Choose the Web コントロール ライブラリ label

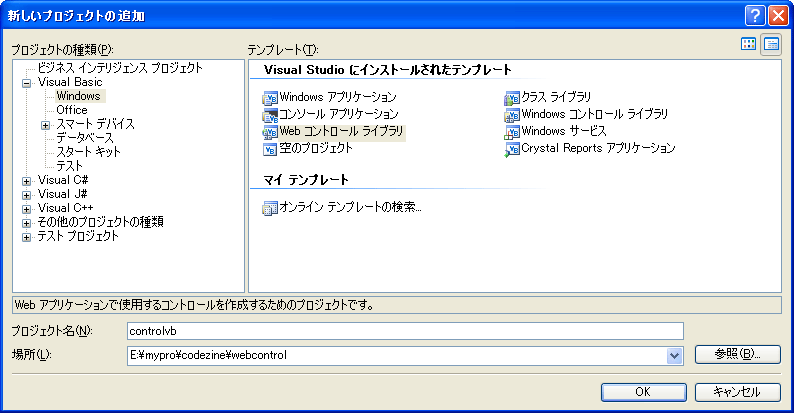342,132
